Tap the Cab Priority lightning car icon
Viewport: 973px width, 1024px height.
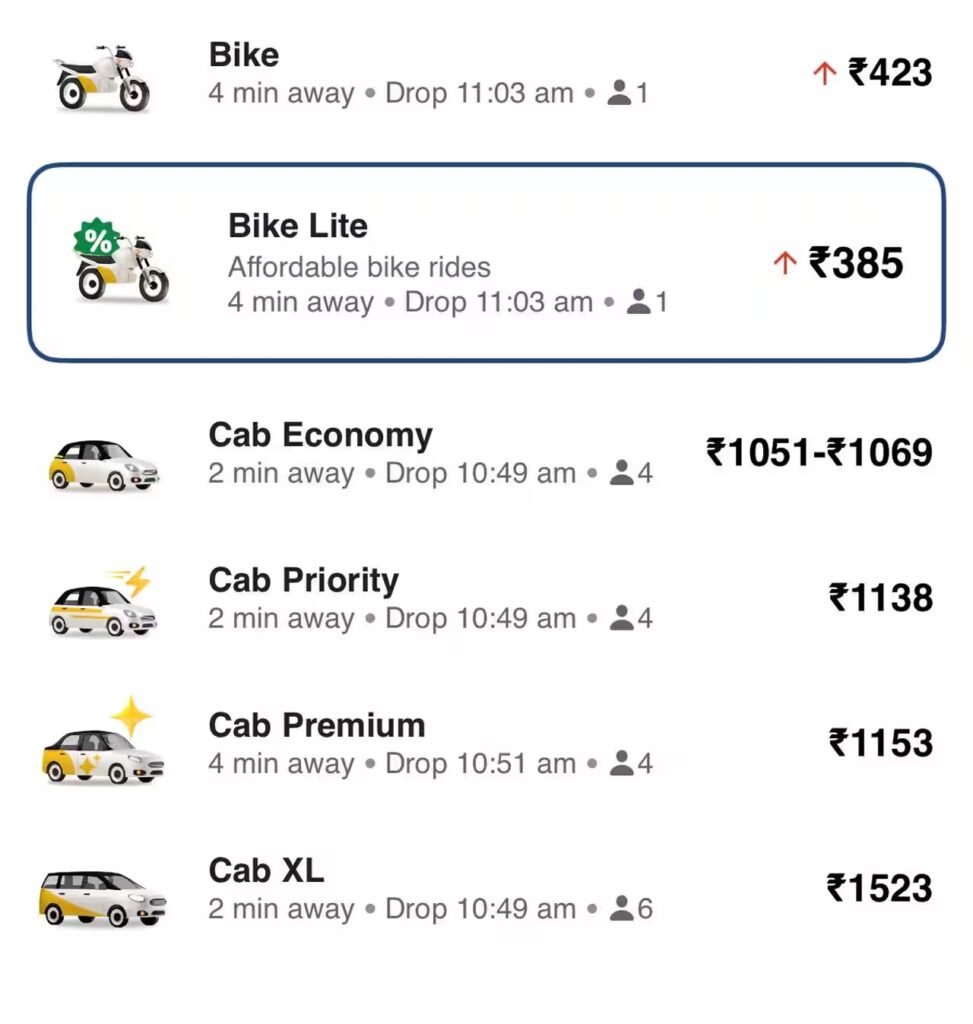(x=103, y=602)
